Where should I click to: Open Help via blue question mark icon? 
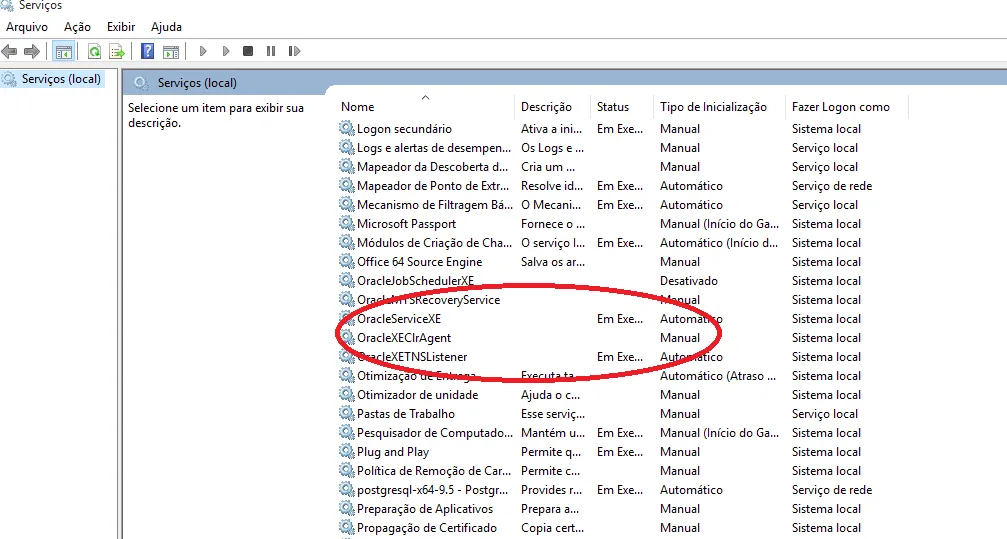[147, 51]
